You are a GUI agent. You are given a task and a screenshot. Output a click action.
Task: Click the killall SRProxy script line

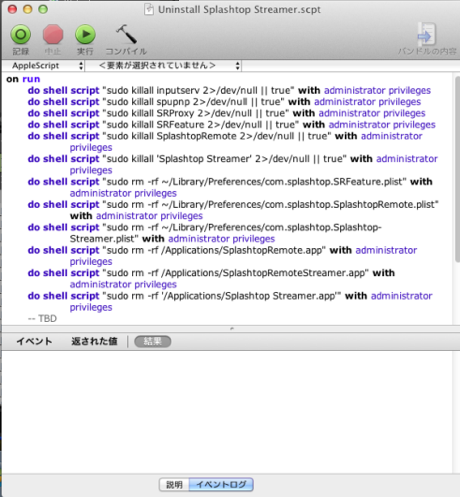pos(226,113)
